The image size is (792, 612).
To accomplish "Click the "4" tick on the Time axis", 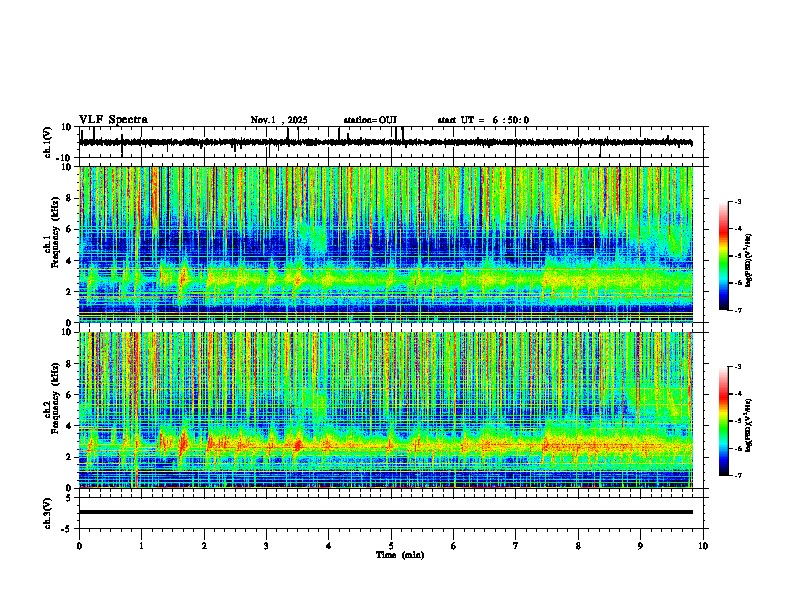I will tap(329, 546).
